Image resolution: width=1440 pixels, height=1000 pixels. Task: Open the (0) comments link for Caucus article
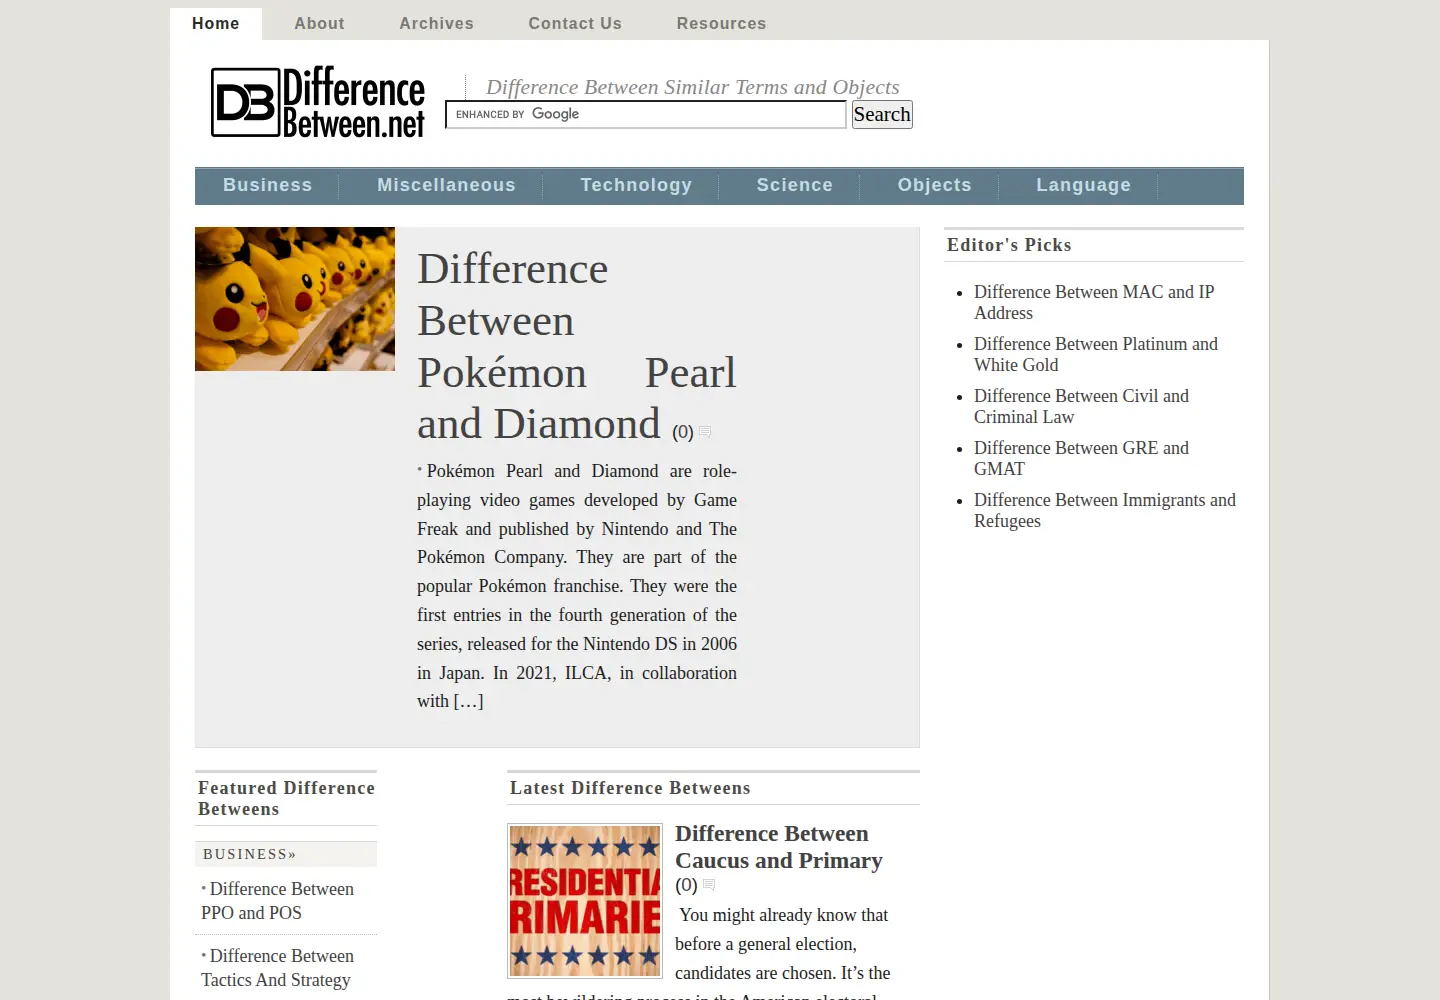[686, 885]
